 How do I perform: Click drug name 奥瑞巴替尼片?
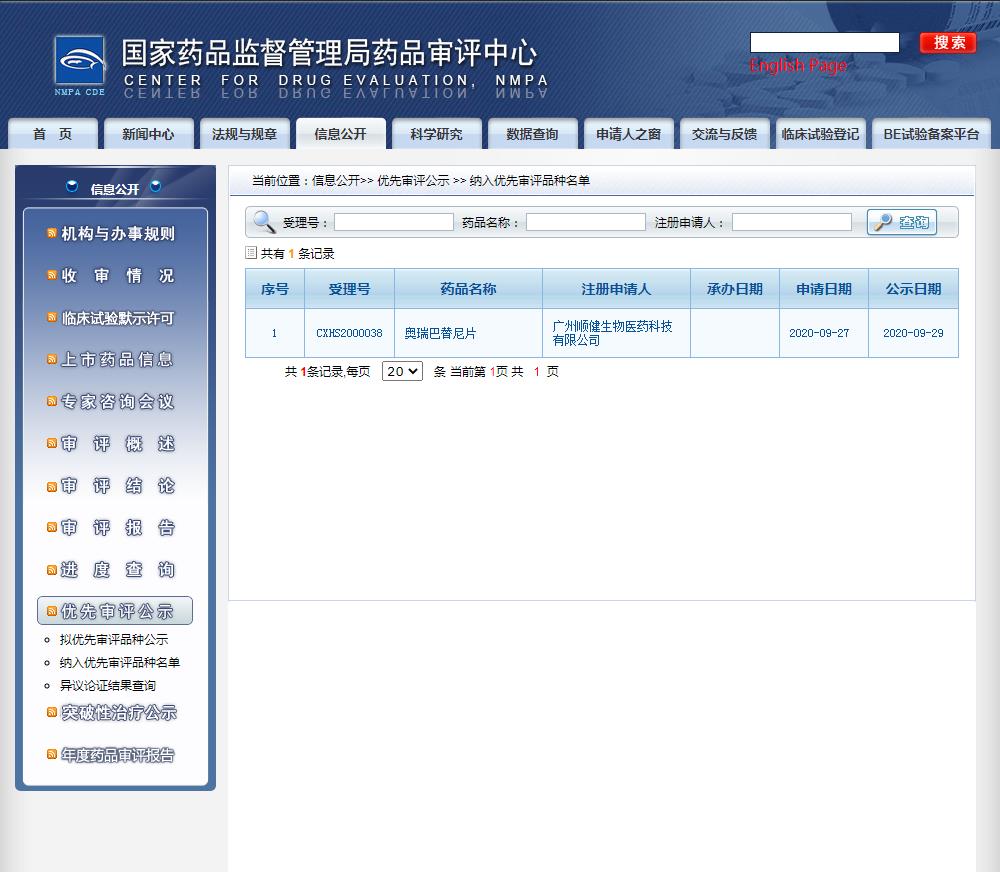tap(440, 333)
